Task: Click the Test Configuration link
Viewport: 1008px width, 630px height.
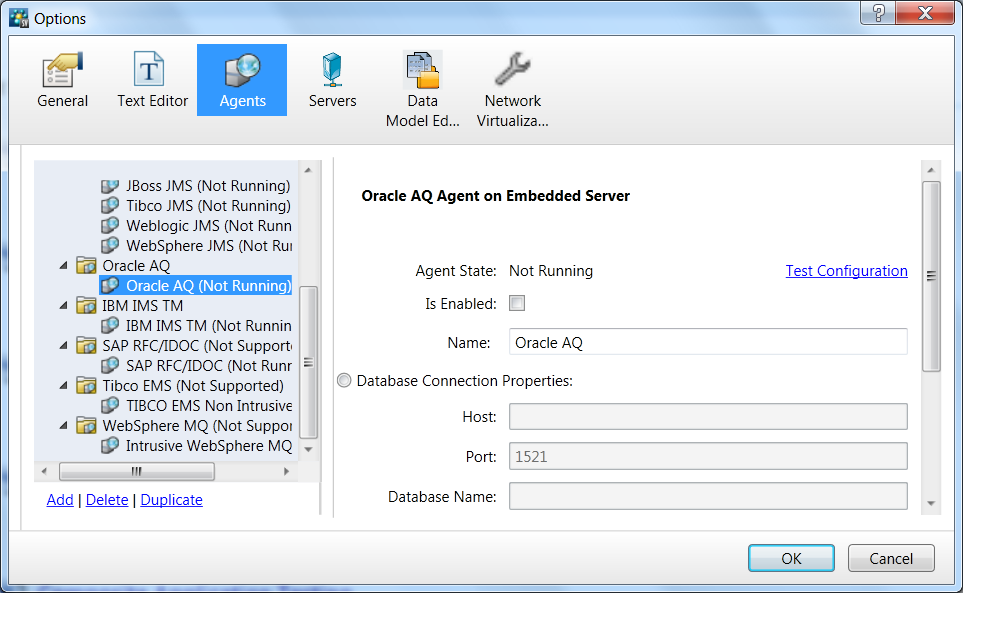Action: (x=846, y=271)
